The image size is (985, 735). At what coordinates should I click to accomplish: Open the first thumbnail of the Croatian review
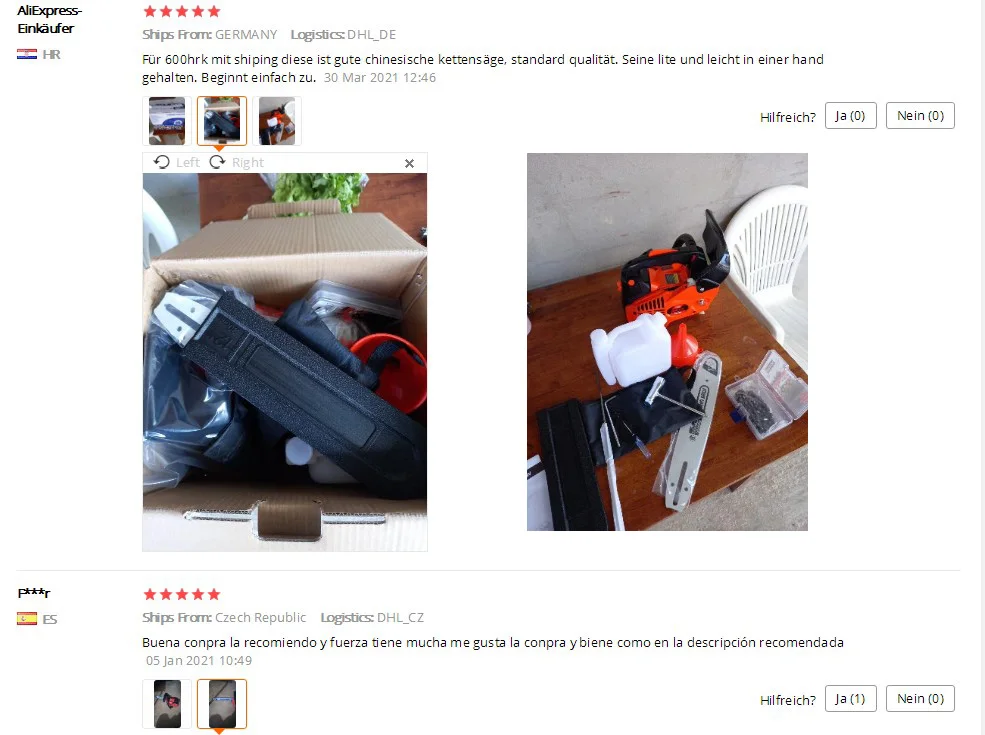[166, 121]
